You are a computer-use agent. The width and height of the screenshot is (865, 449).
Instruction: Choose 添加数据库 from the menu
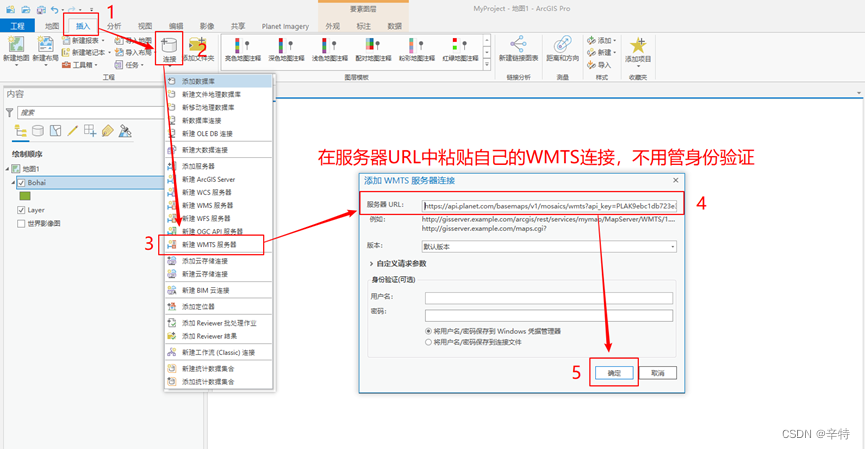pos(219,81)
